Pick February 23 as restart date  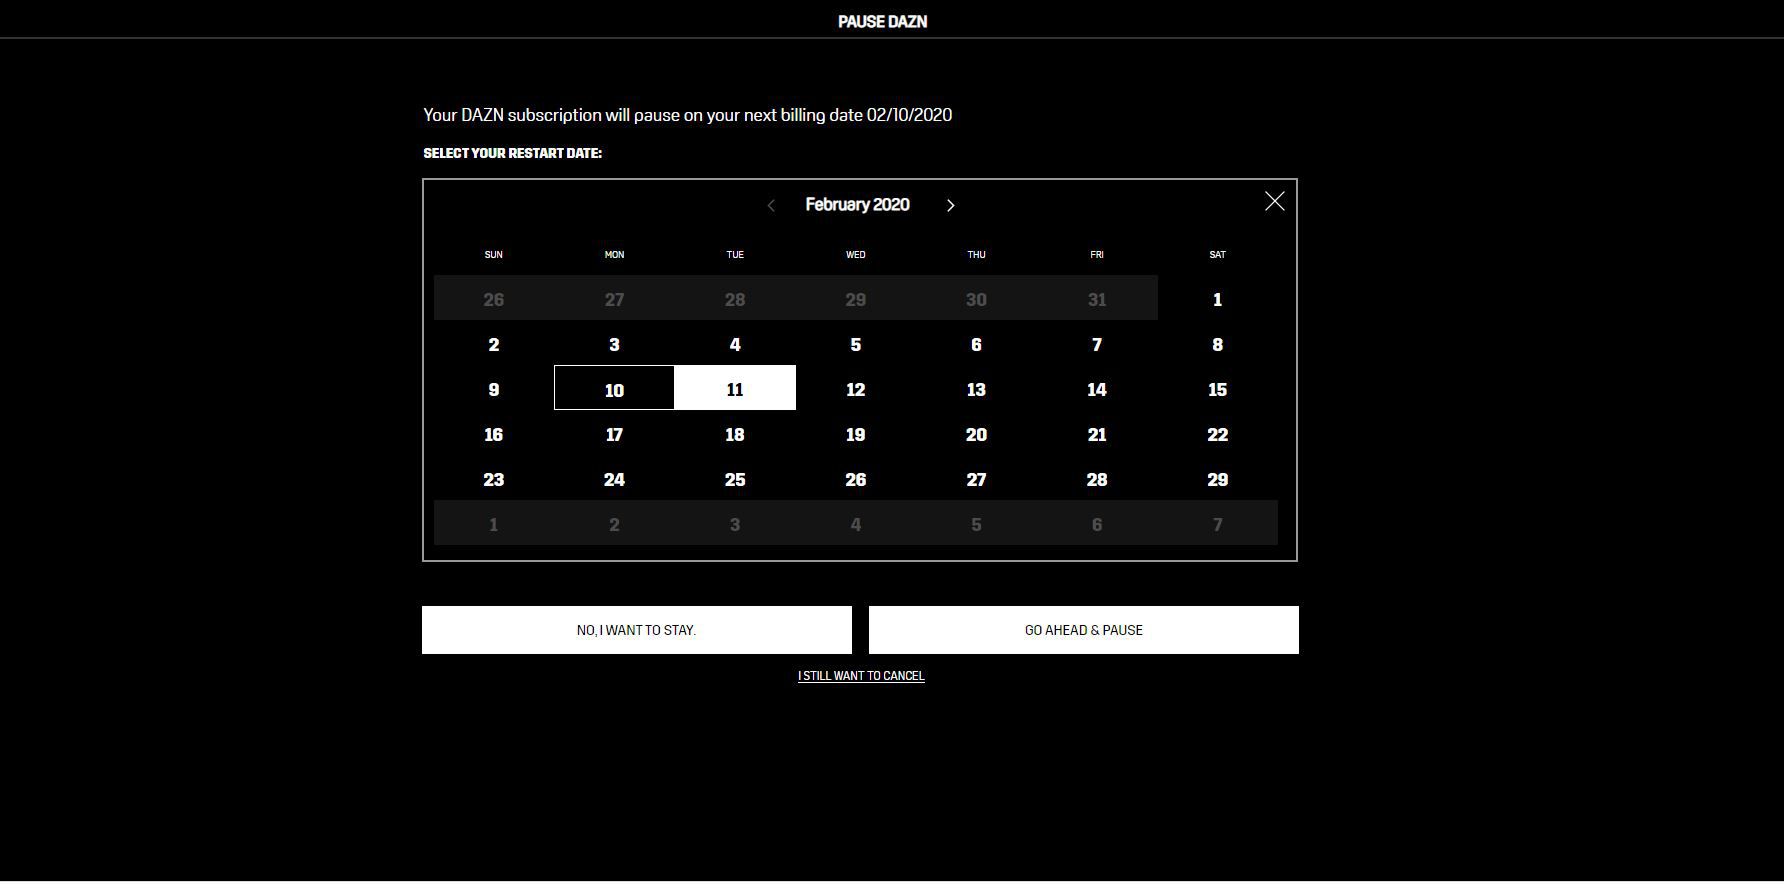tap(494, 478)
